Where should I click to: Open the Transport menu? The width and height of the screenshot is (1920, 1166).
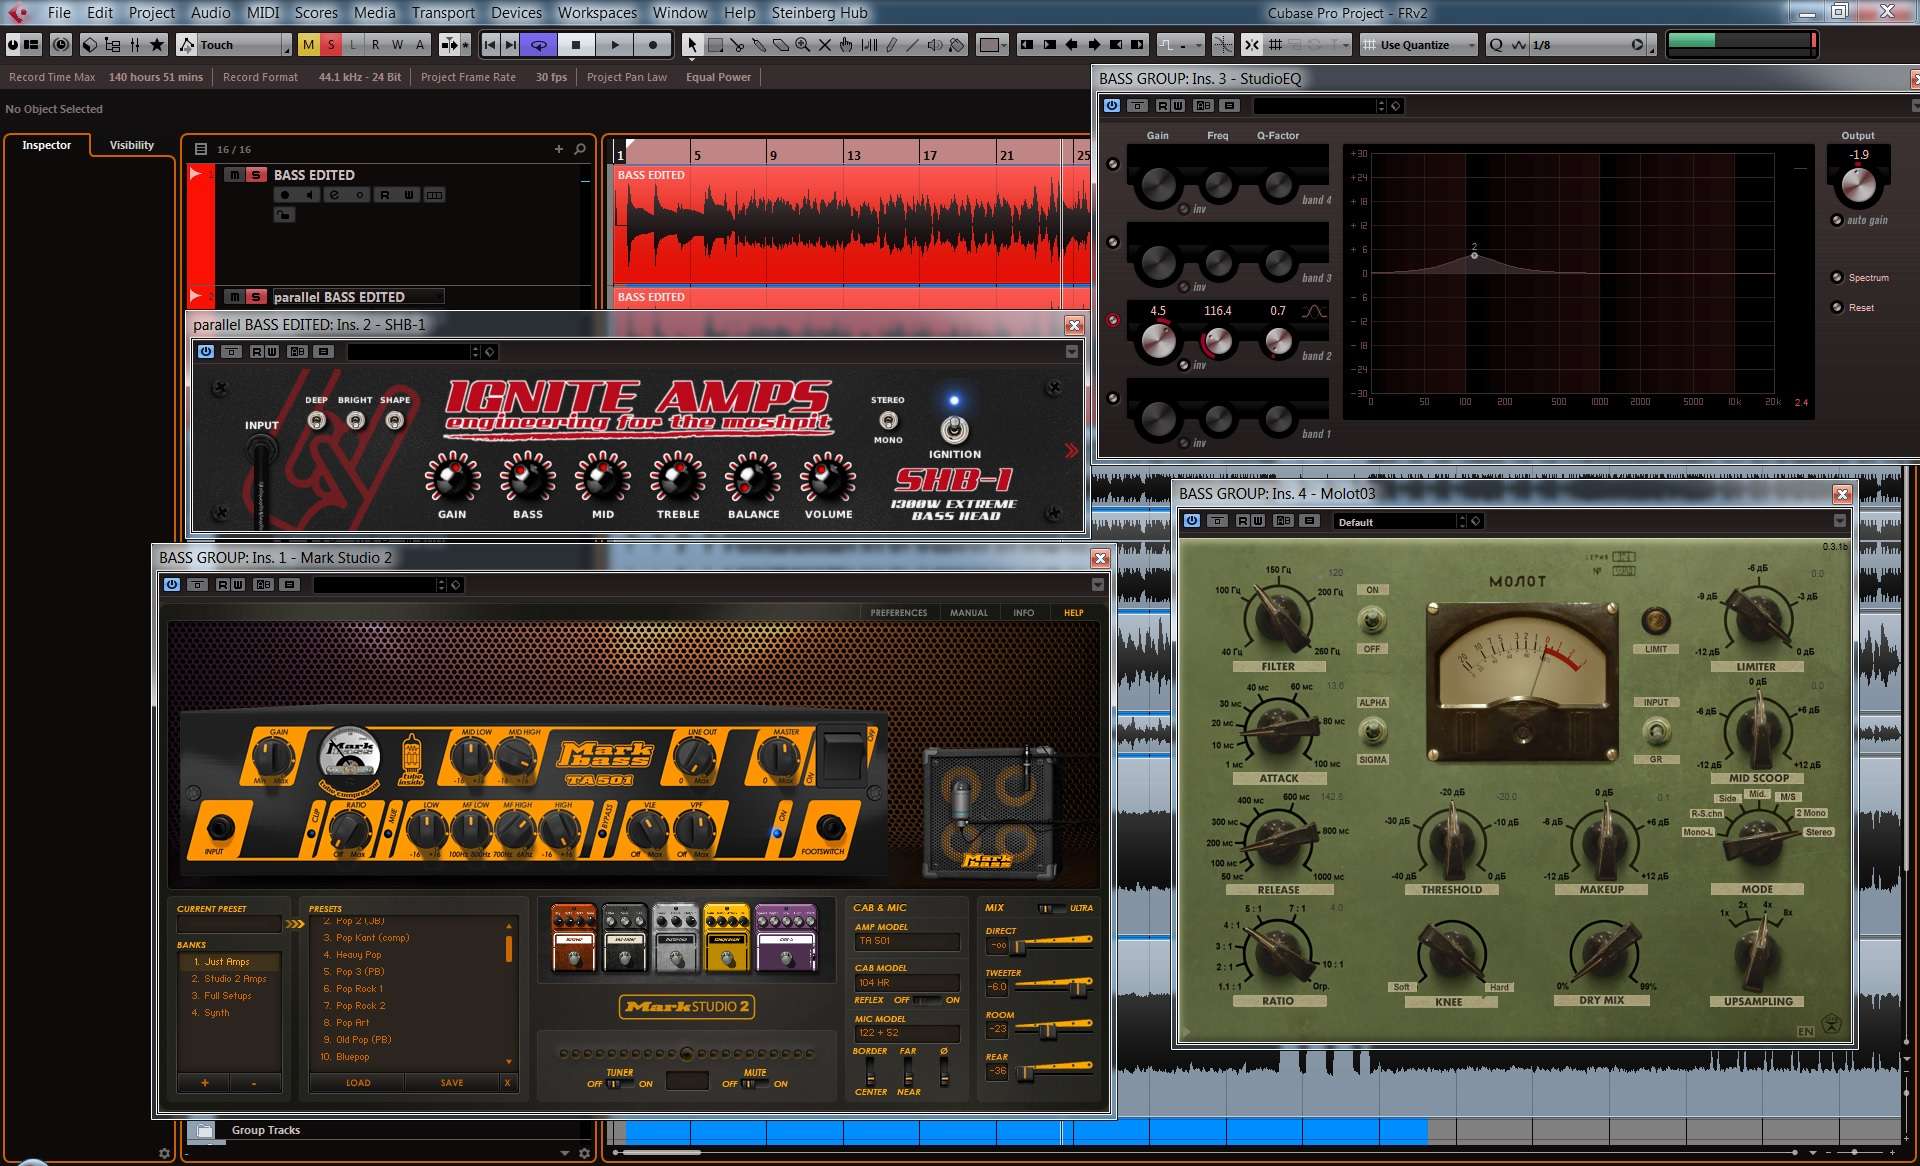[x=443, y=13]
